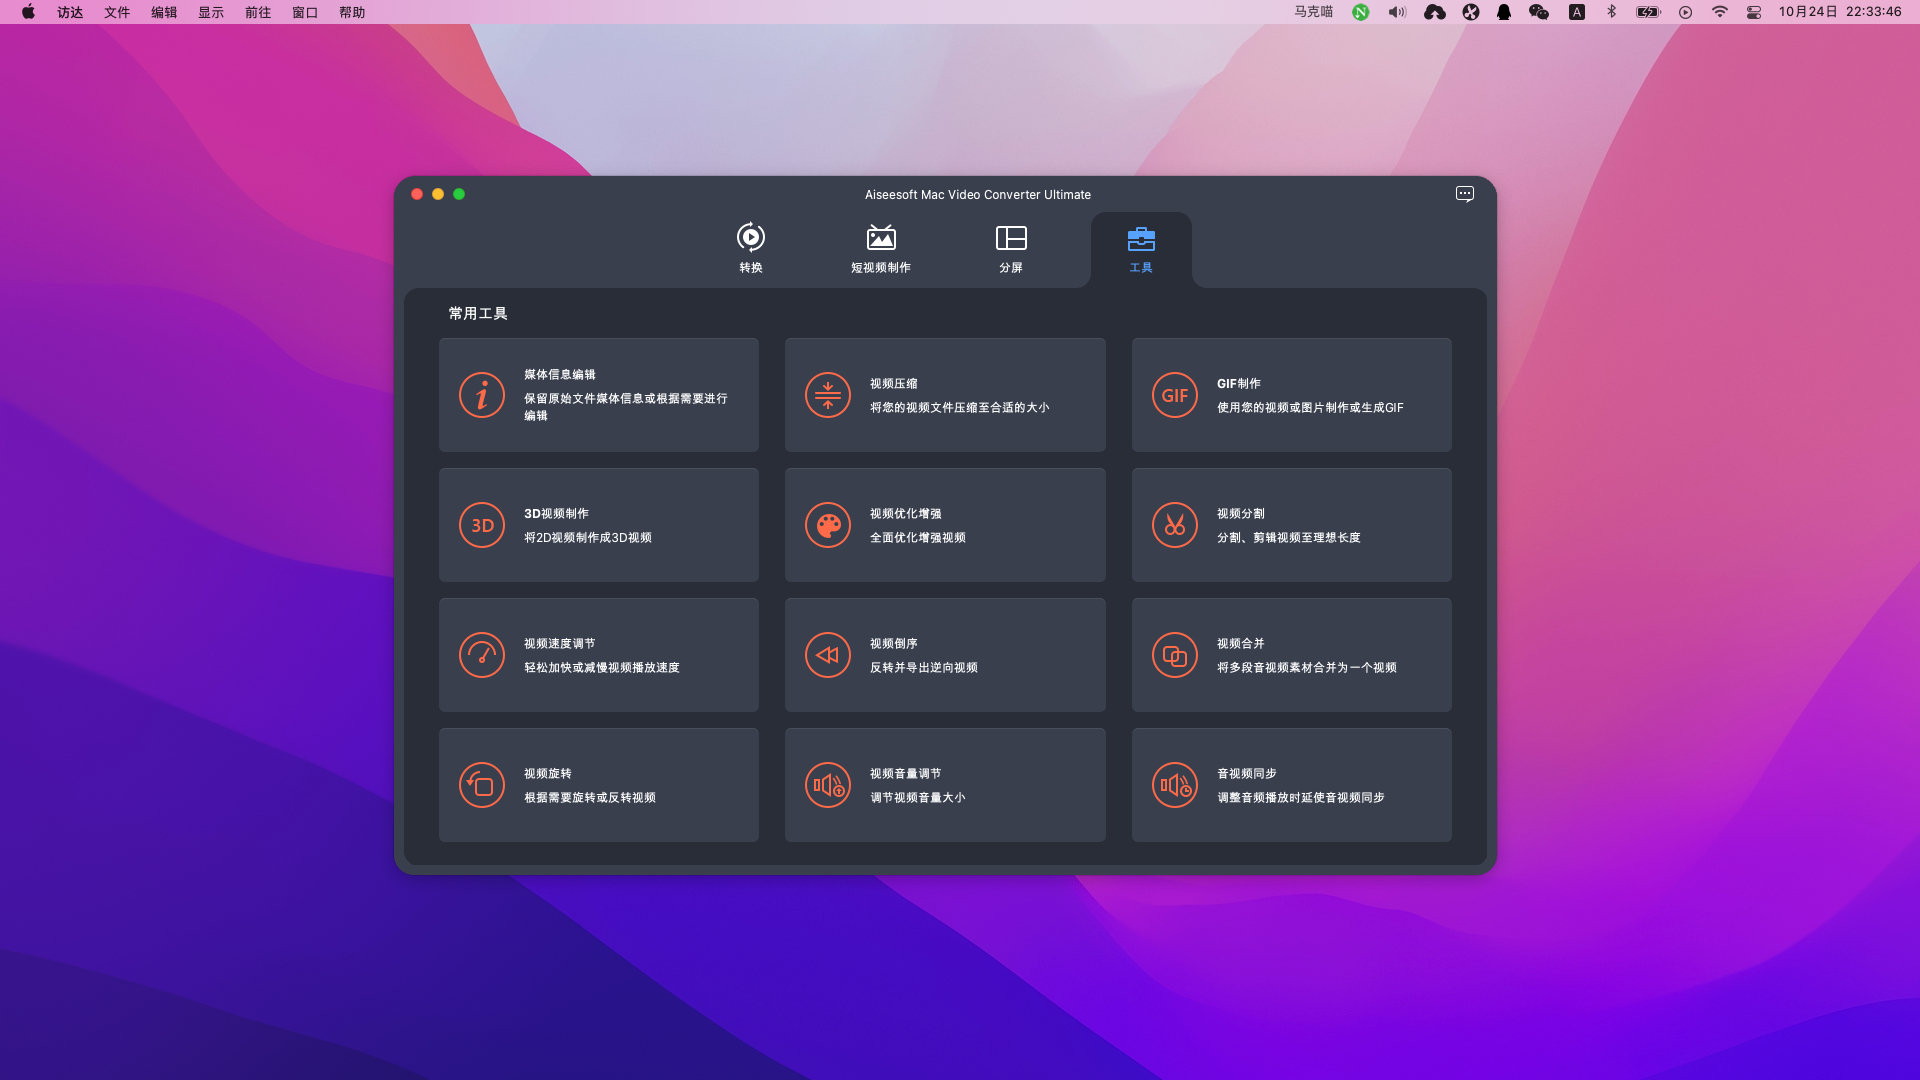Image resolution: width=1920 pixels, height=1080 pixels.
Task: Click the feedback message icon in title bar
Action: click(x=1464, y=194)
